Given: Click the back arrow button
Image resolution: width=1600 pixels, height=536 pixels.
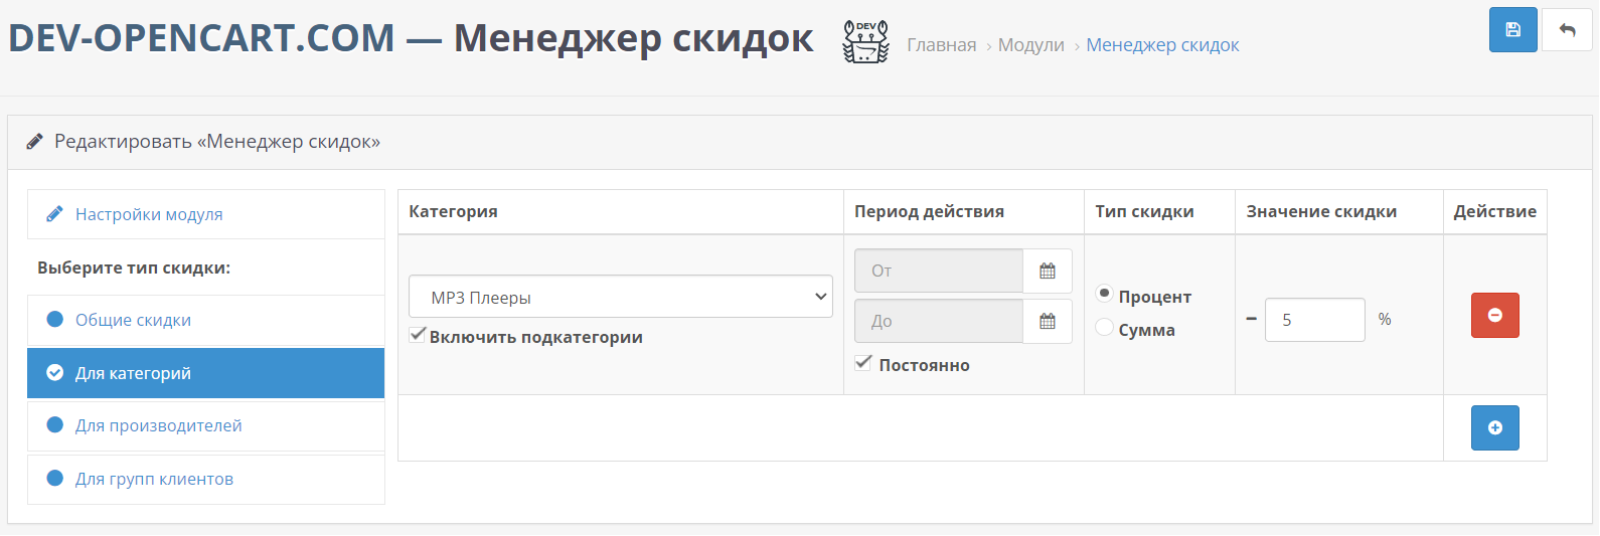Looking at the screenshot, I should [1567, 30].
